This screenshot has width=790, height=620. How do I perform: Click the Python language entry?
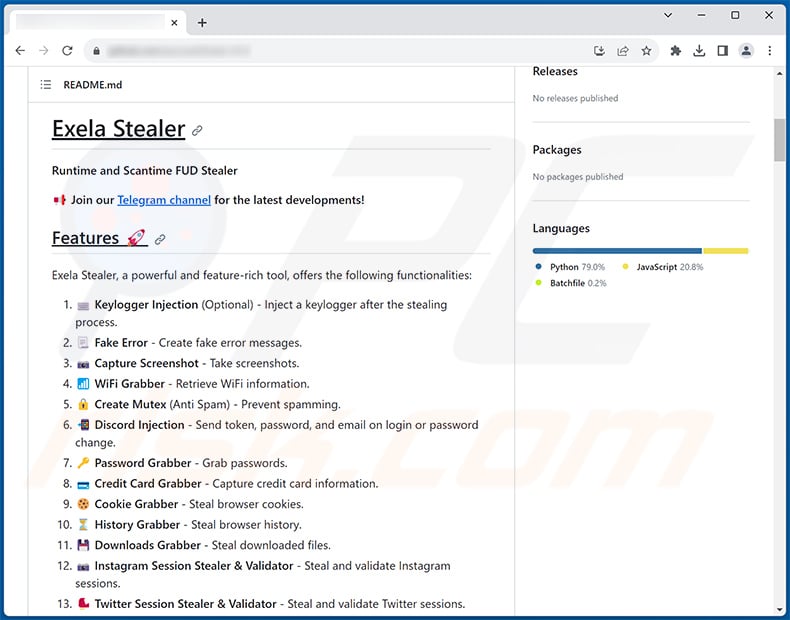(570, 267)
